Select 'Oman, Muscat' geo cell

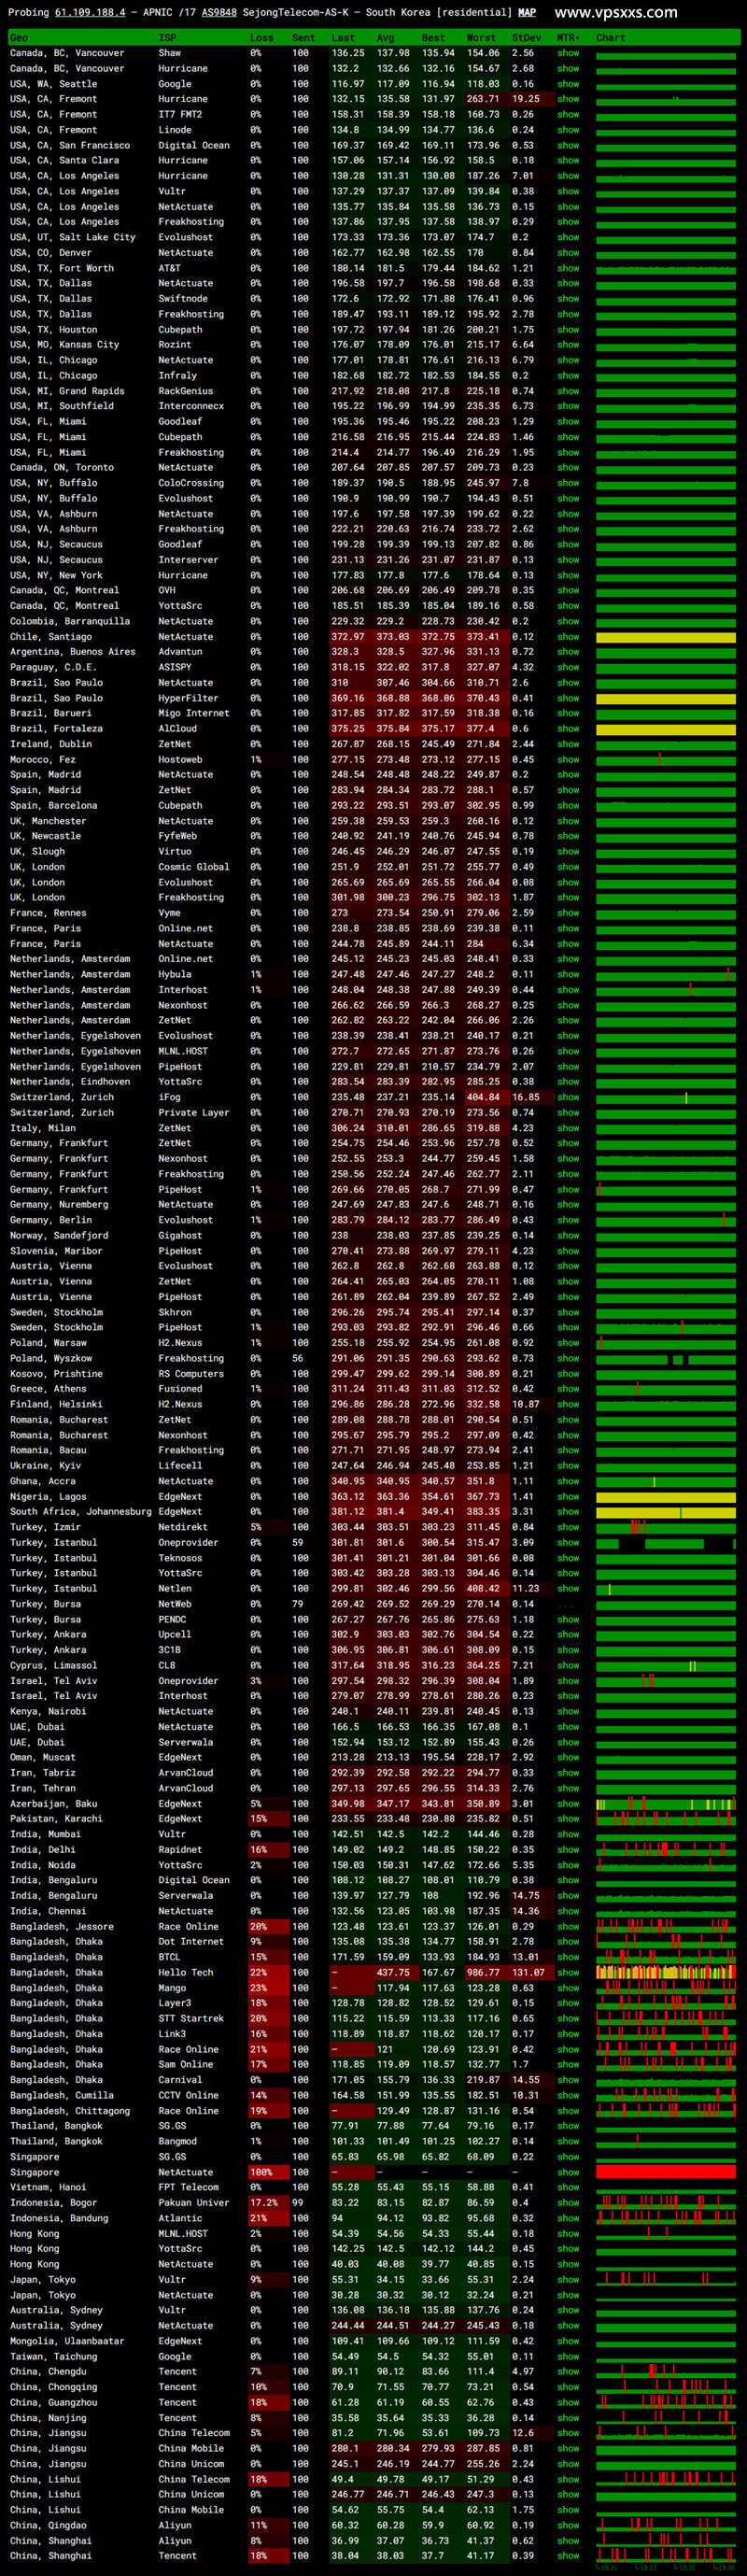click(x=42, y=1757)
